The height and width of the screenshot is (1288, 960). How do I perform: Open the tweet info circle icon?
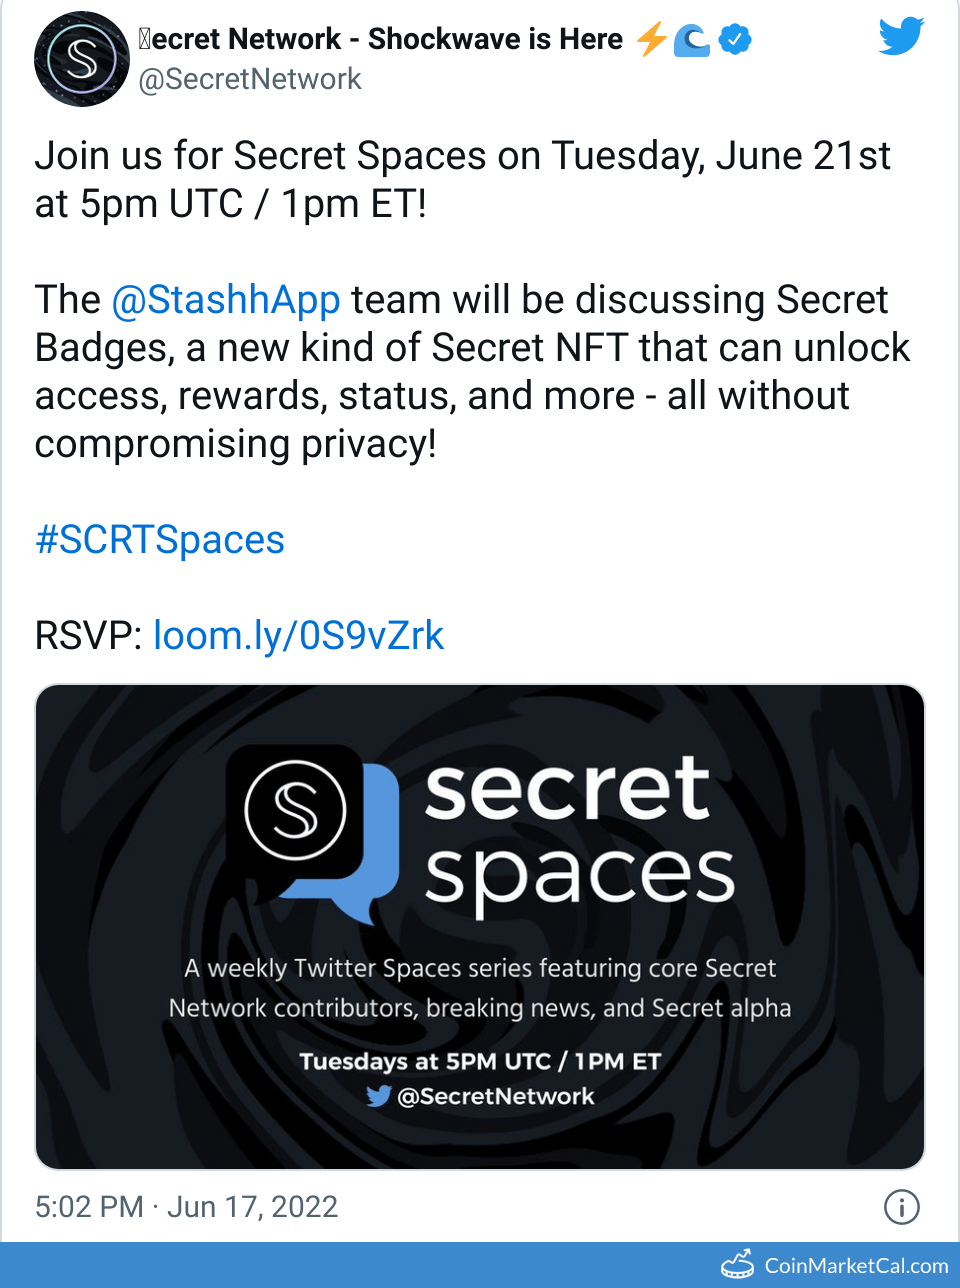tap(901, 1207)
